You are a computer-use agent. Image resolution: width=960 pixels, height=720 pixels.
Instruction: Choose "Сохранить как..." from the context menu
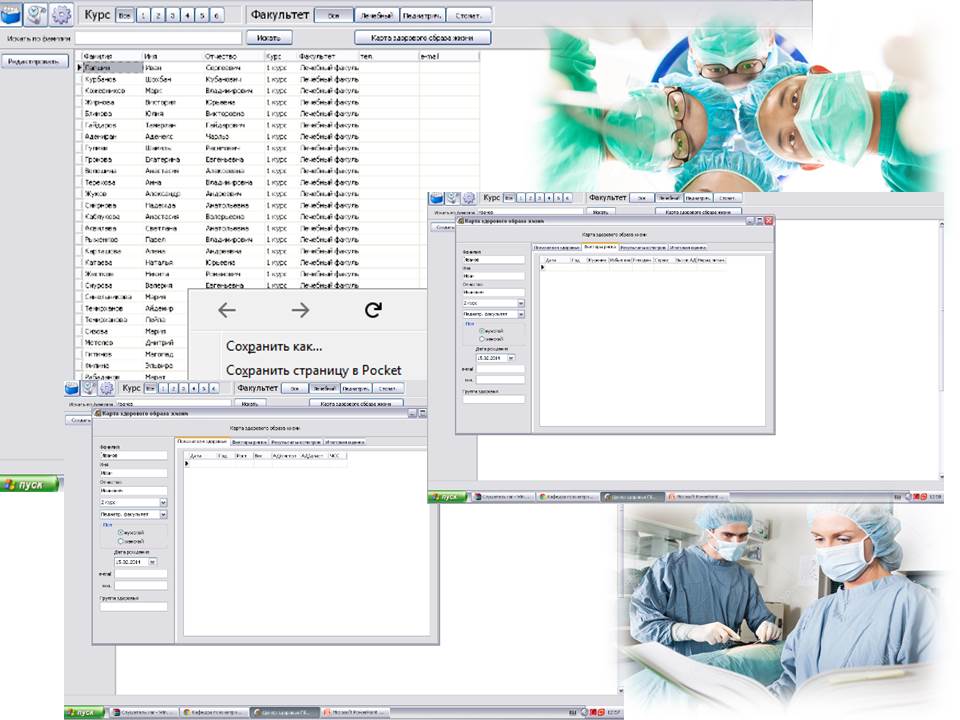tap(274, 346)
